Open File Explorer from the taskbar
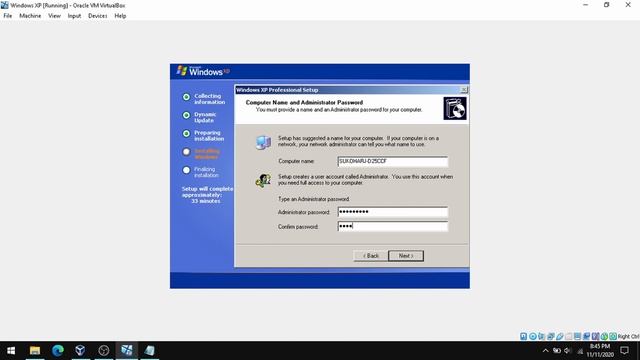 [x=35, y=350]
